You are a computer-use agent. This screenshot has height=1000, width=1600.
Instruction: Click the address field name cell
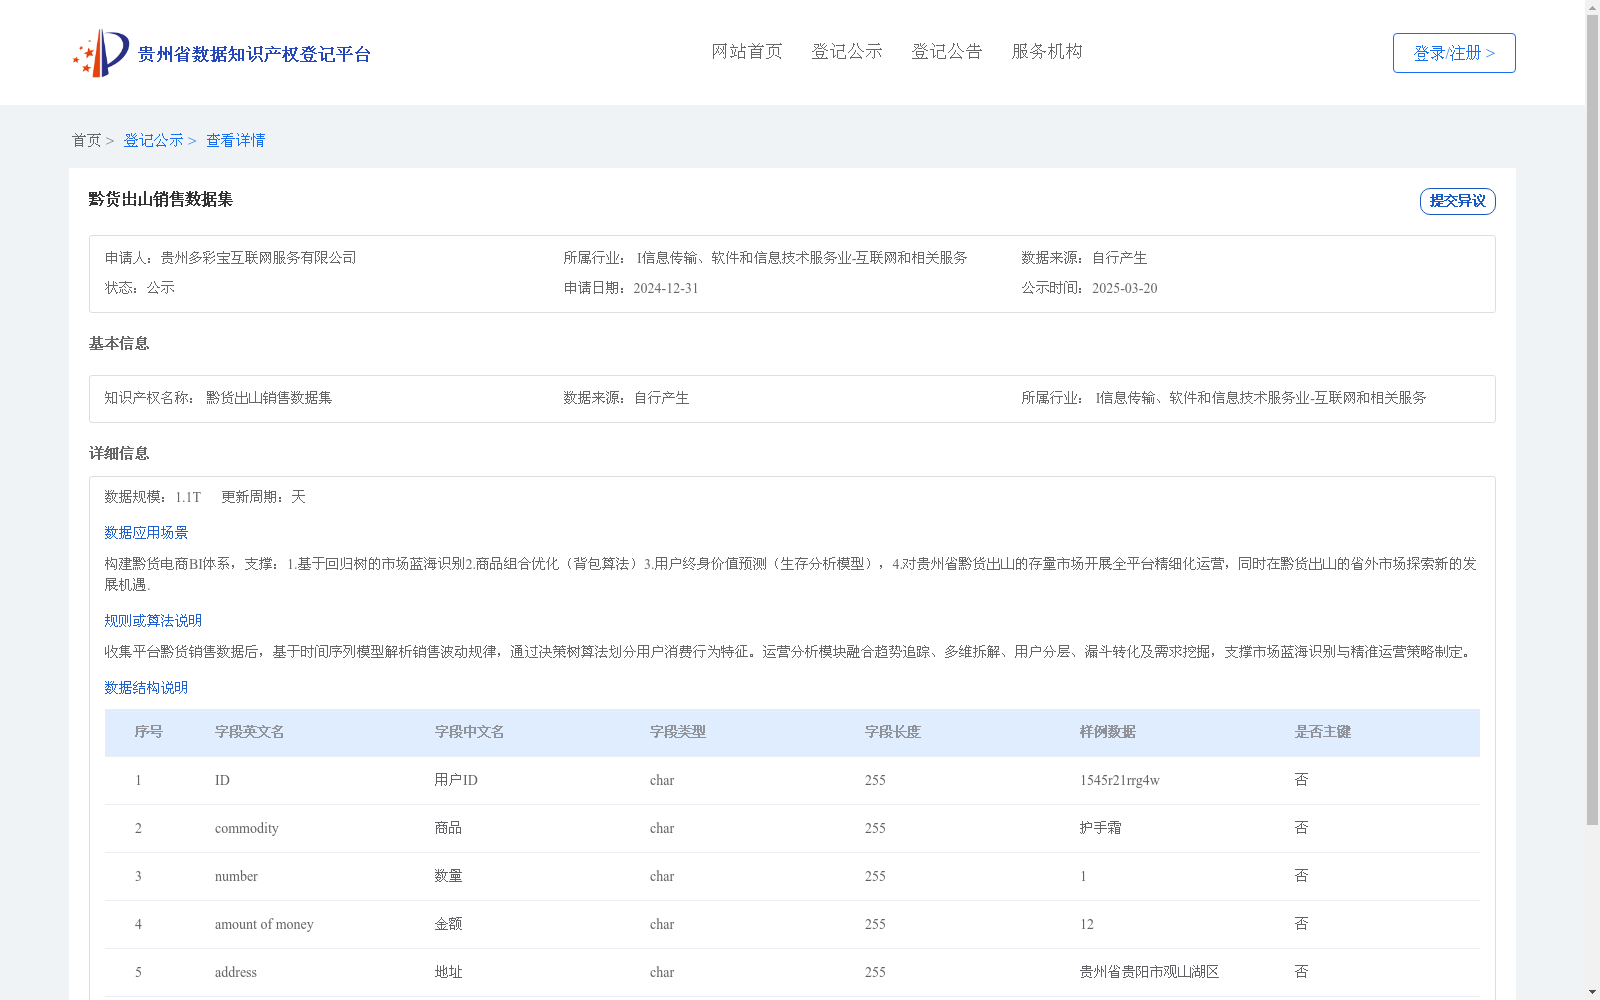pyautogui.click(x=236, y=972)
